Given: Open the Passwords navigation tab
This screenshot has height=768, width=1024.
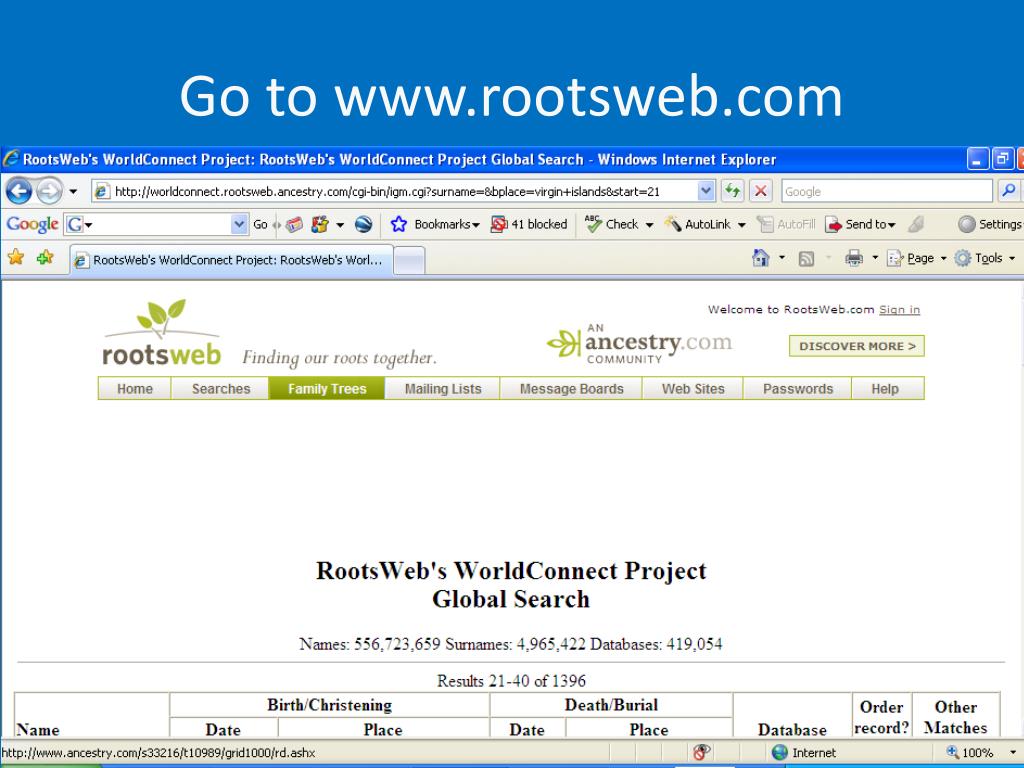Looking at the screenshot, I should click(x=798, y=389).
